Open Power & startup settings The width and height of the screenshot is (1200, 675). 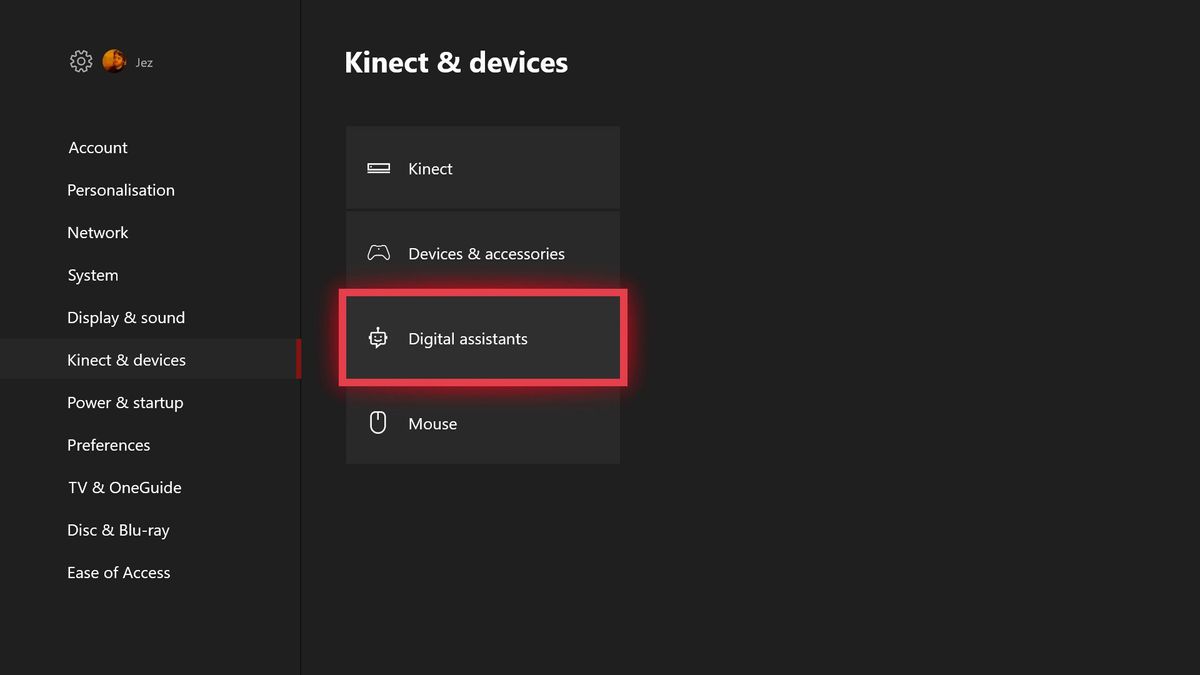tap(125, 402)
